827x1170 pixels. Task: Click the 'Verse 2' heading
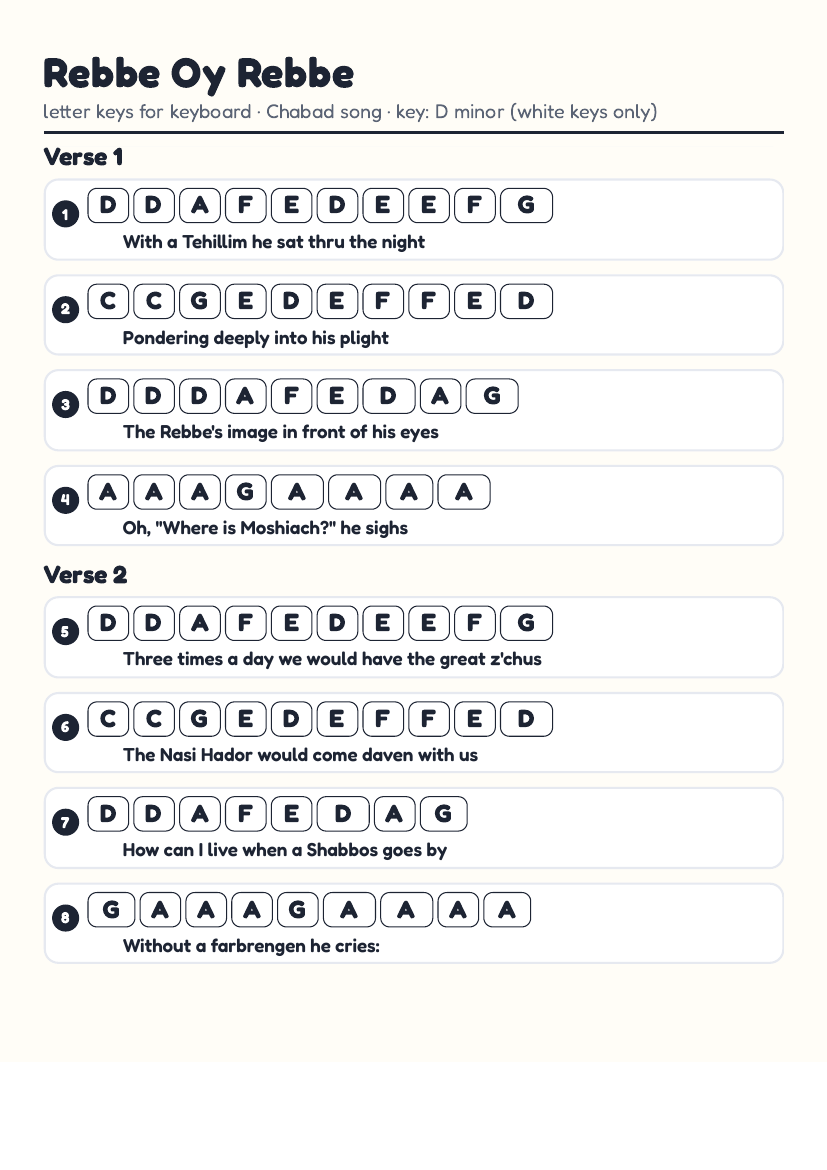coord(85,575)
